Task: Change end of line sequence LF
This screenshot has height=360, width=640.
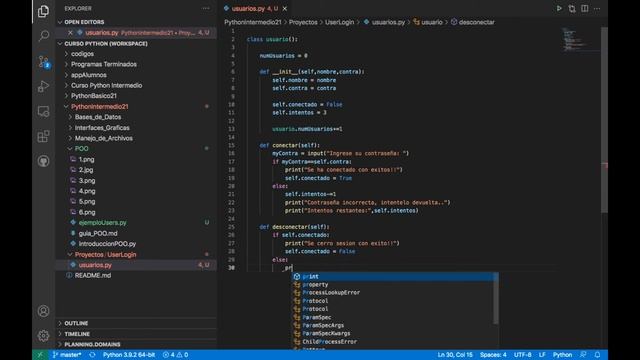Action: 542,355
